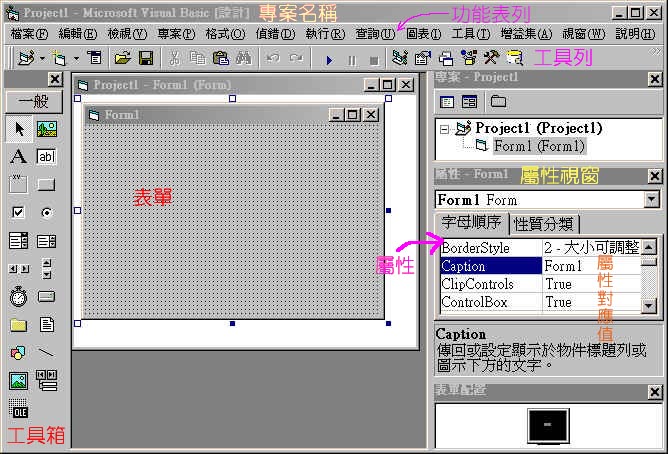Open Form Layout Window from toolbar
The height and width of the screenshot is (454, 668).
coord(446,58)
